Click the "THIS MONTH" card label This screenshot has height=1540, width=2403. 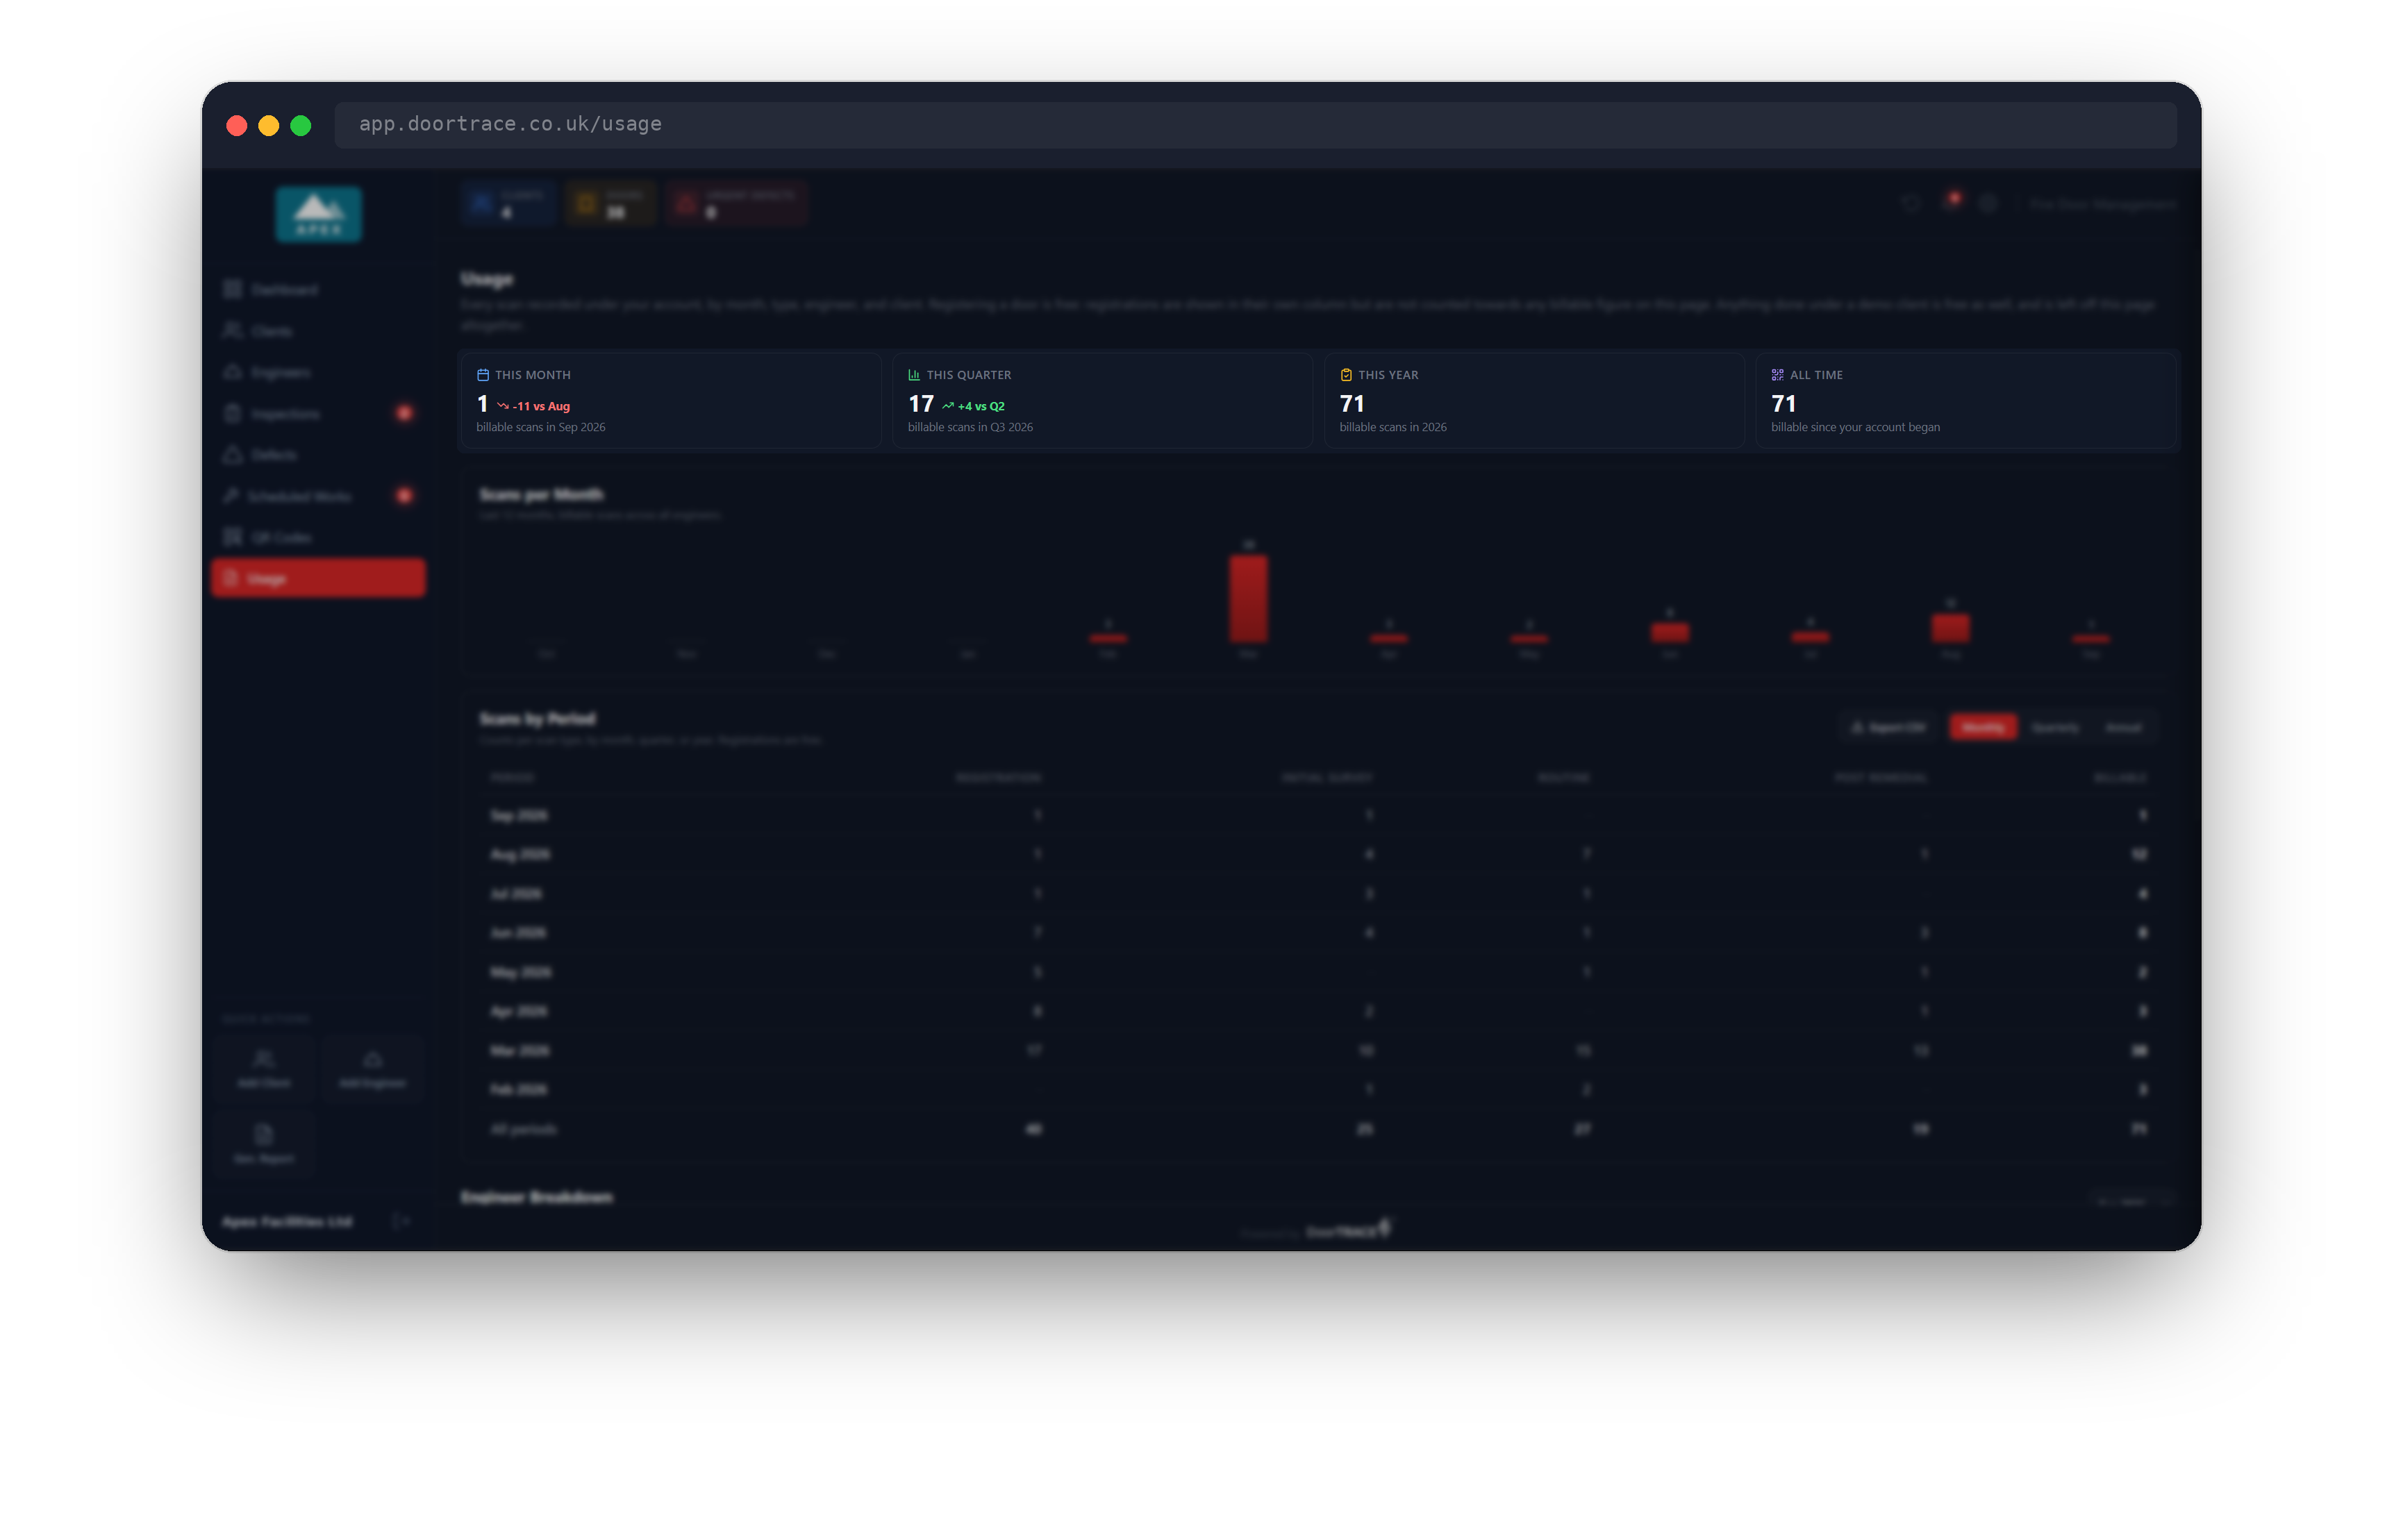pyautogui.click(x=532, y=375)
